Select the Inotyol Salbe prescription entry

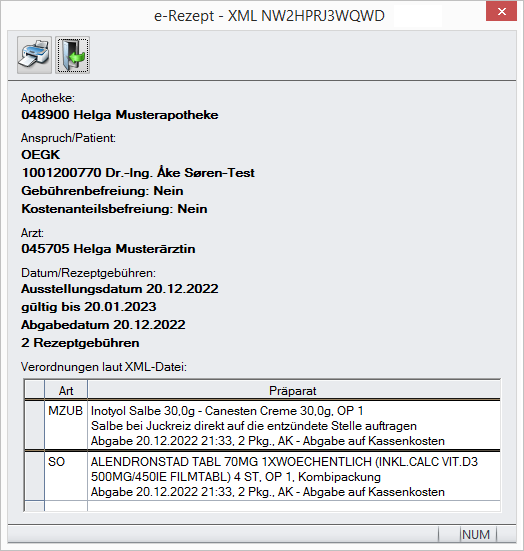(293, 425)
